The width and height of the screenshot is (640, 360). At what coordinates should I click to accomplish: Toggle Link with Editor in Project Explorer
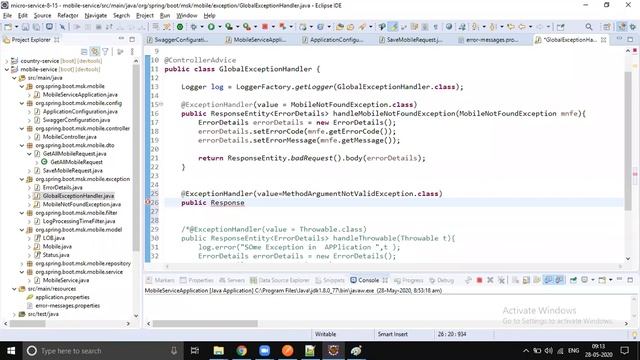tap(95, 52)
